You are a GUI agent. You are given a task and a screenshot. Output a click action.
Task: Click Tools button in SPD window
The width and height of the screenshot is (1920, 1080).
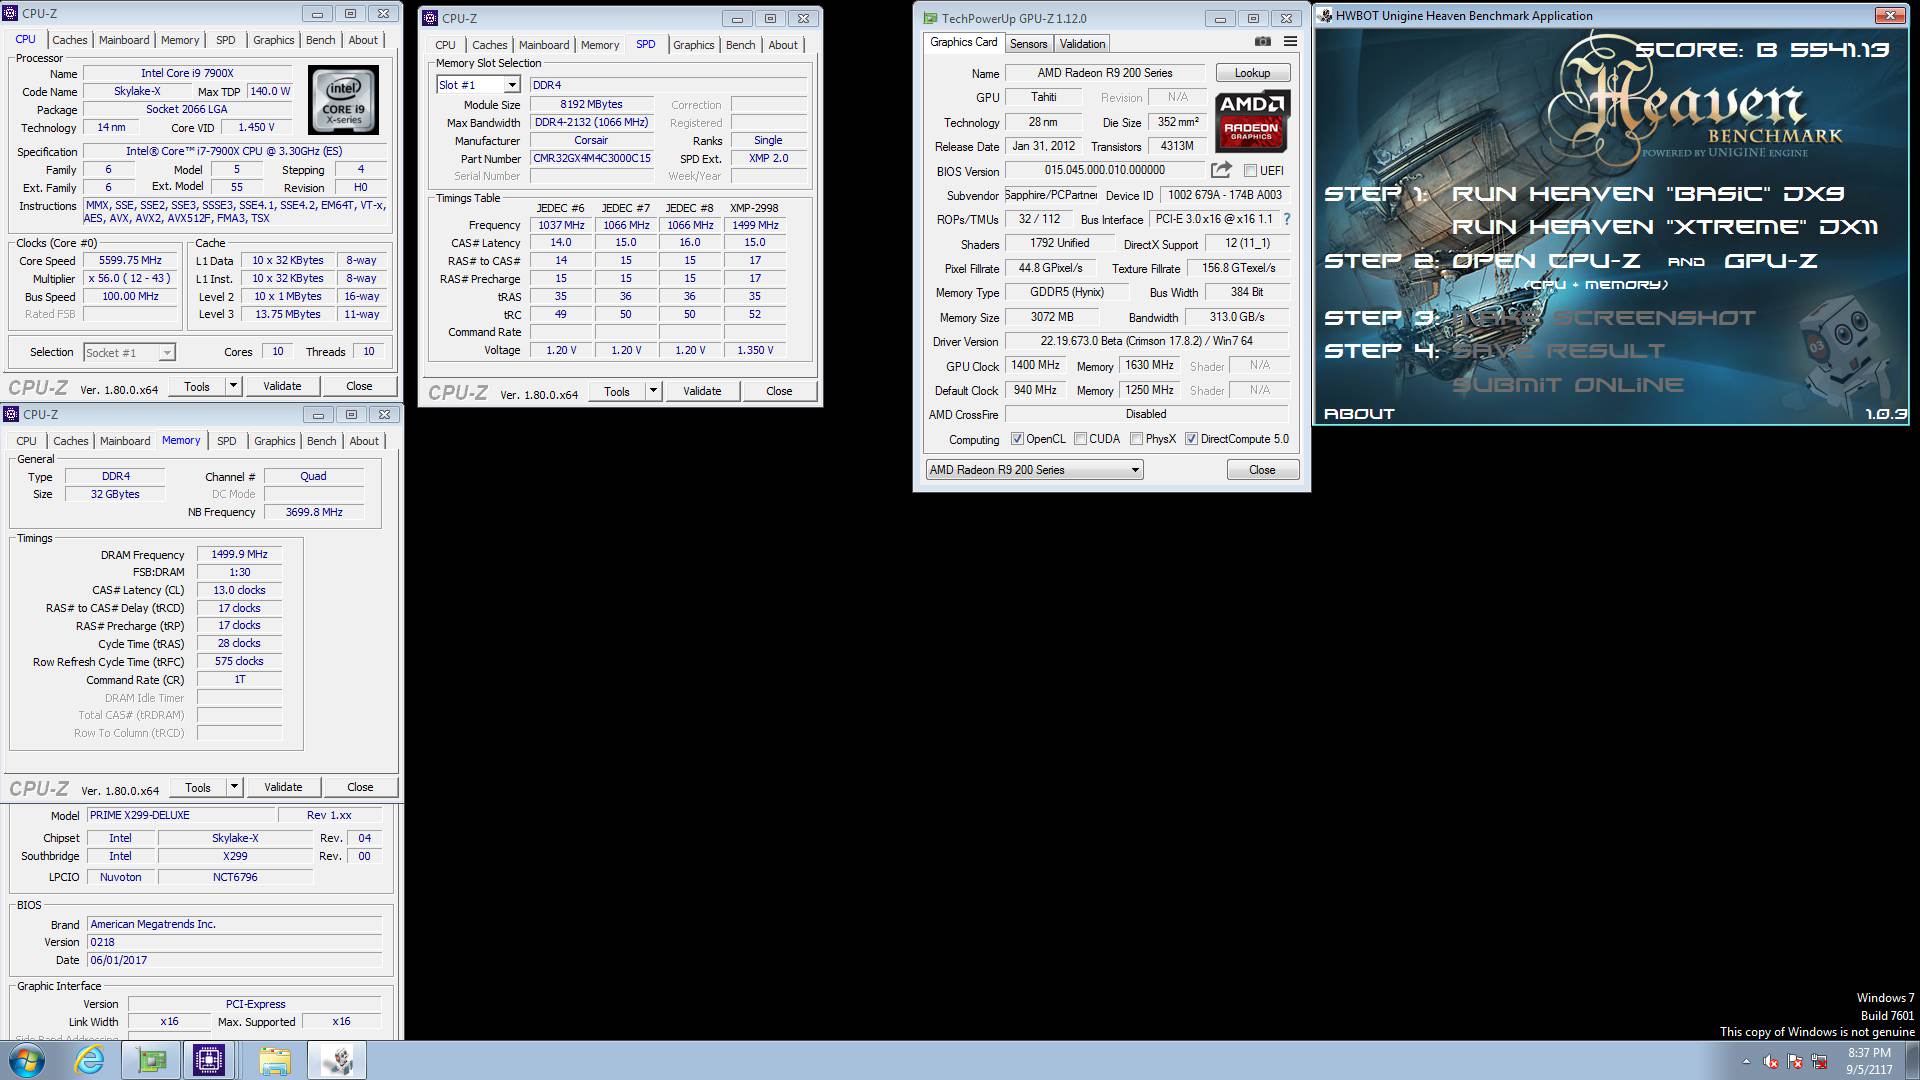pos(617,391)
